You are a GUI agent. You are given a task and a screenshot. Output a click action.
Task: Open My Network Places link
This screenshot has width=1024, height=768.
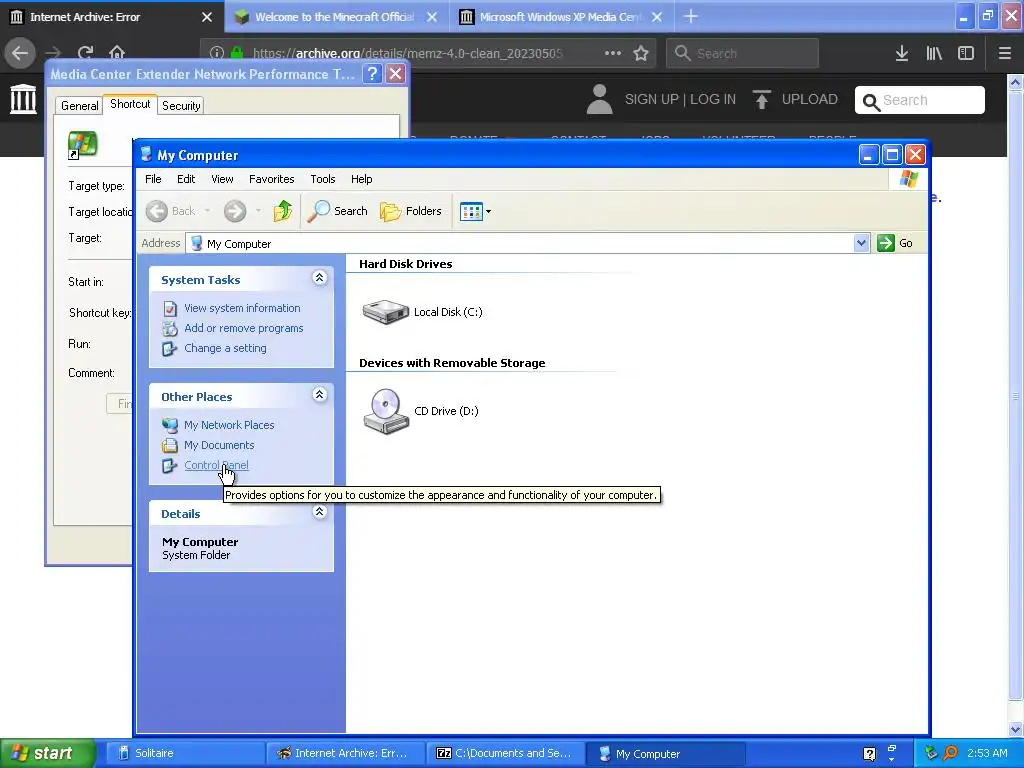tap(229, 425)
